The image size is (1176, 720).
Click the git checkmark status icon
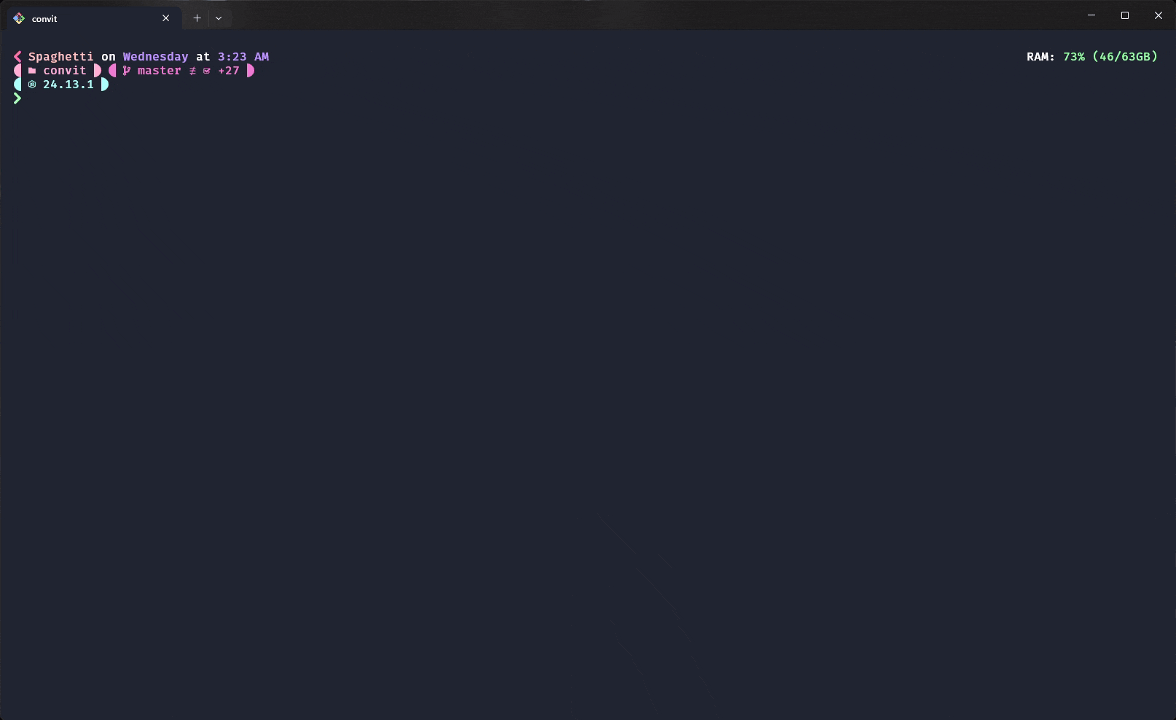[207, 70]
